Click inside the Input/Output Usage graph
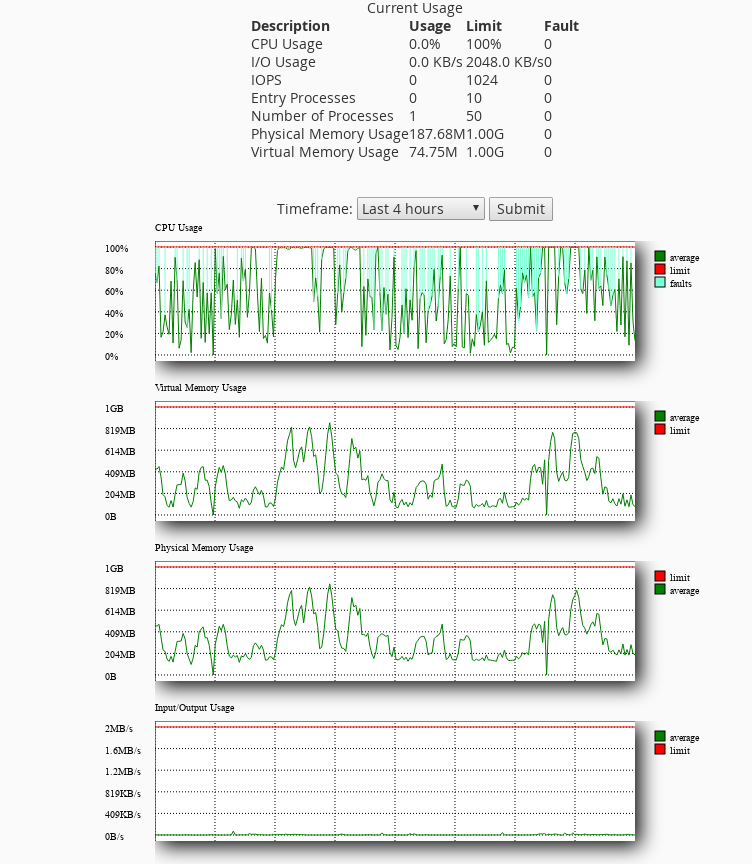Screen dimensions: 752x864 click(394, 781)
